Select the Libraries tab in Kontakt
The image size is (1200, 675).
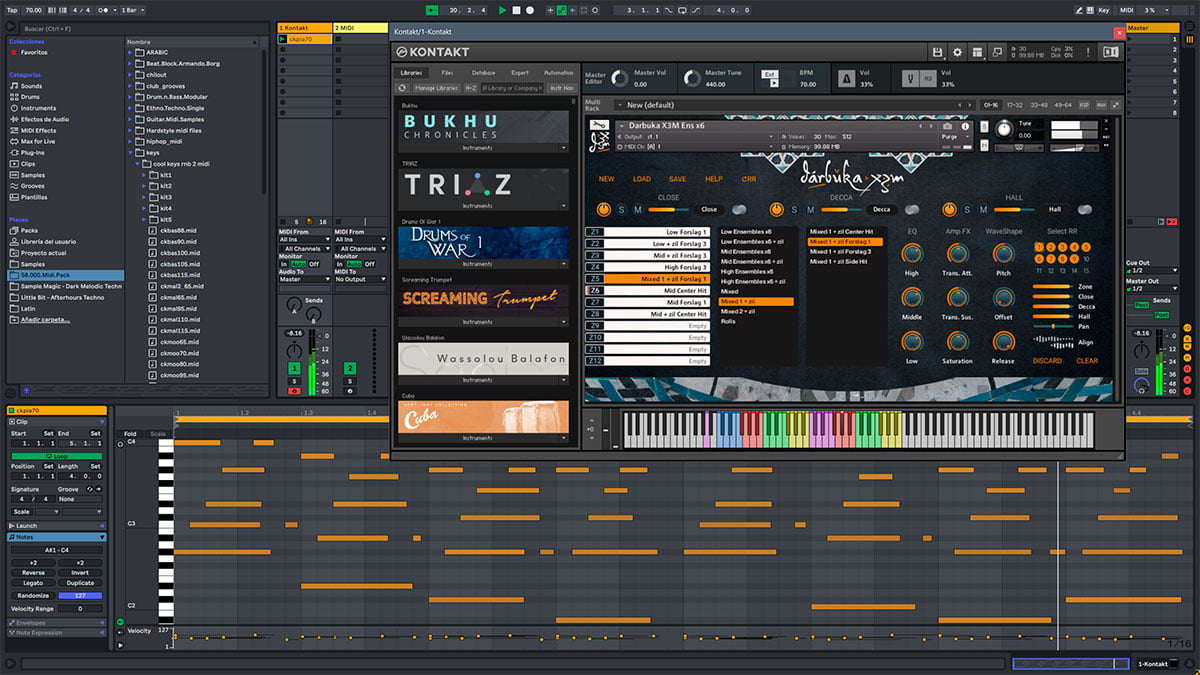[412, 72]
